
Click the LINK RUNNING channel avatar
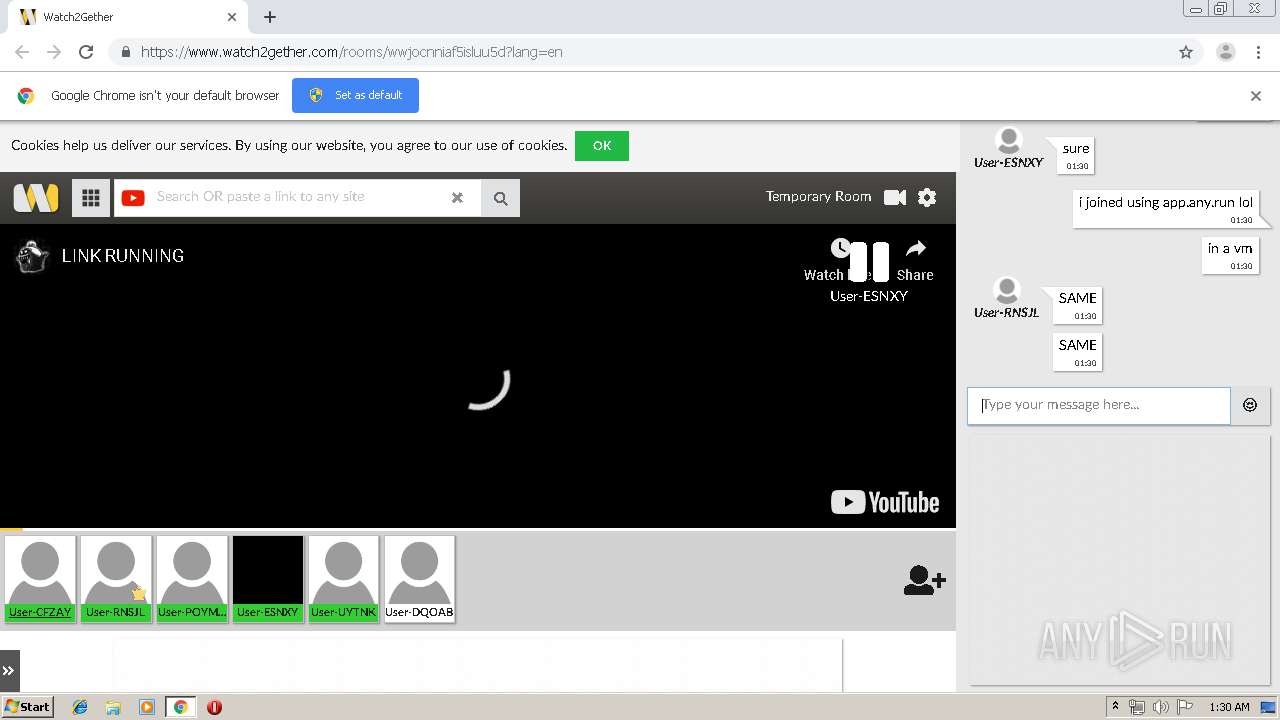coord(33,256)
